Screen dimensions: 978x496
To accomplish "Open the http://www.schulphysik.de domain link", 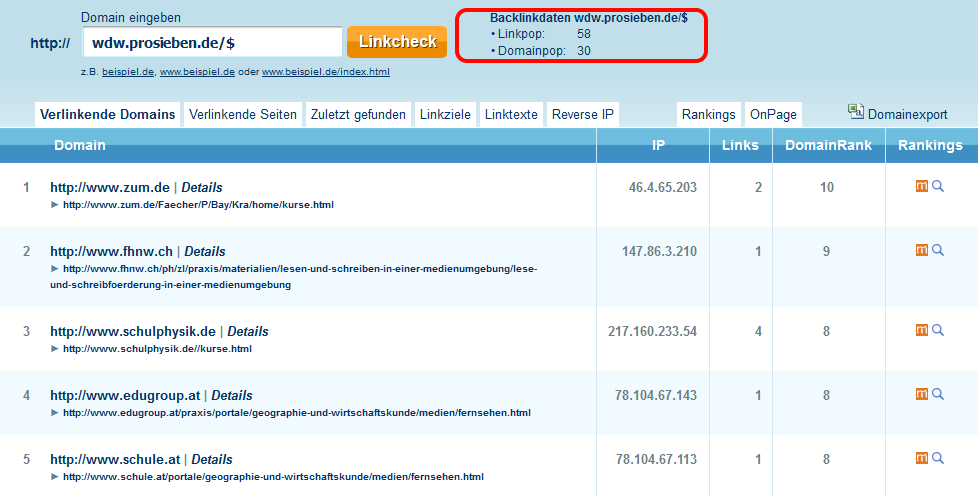I will [x=133, y=331].
